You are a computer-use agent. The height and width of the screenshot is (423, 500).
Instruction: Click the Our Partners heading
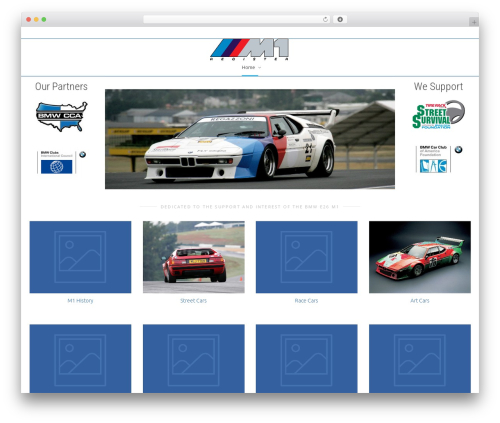click(x=61, y=86)
